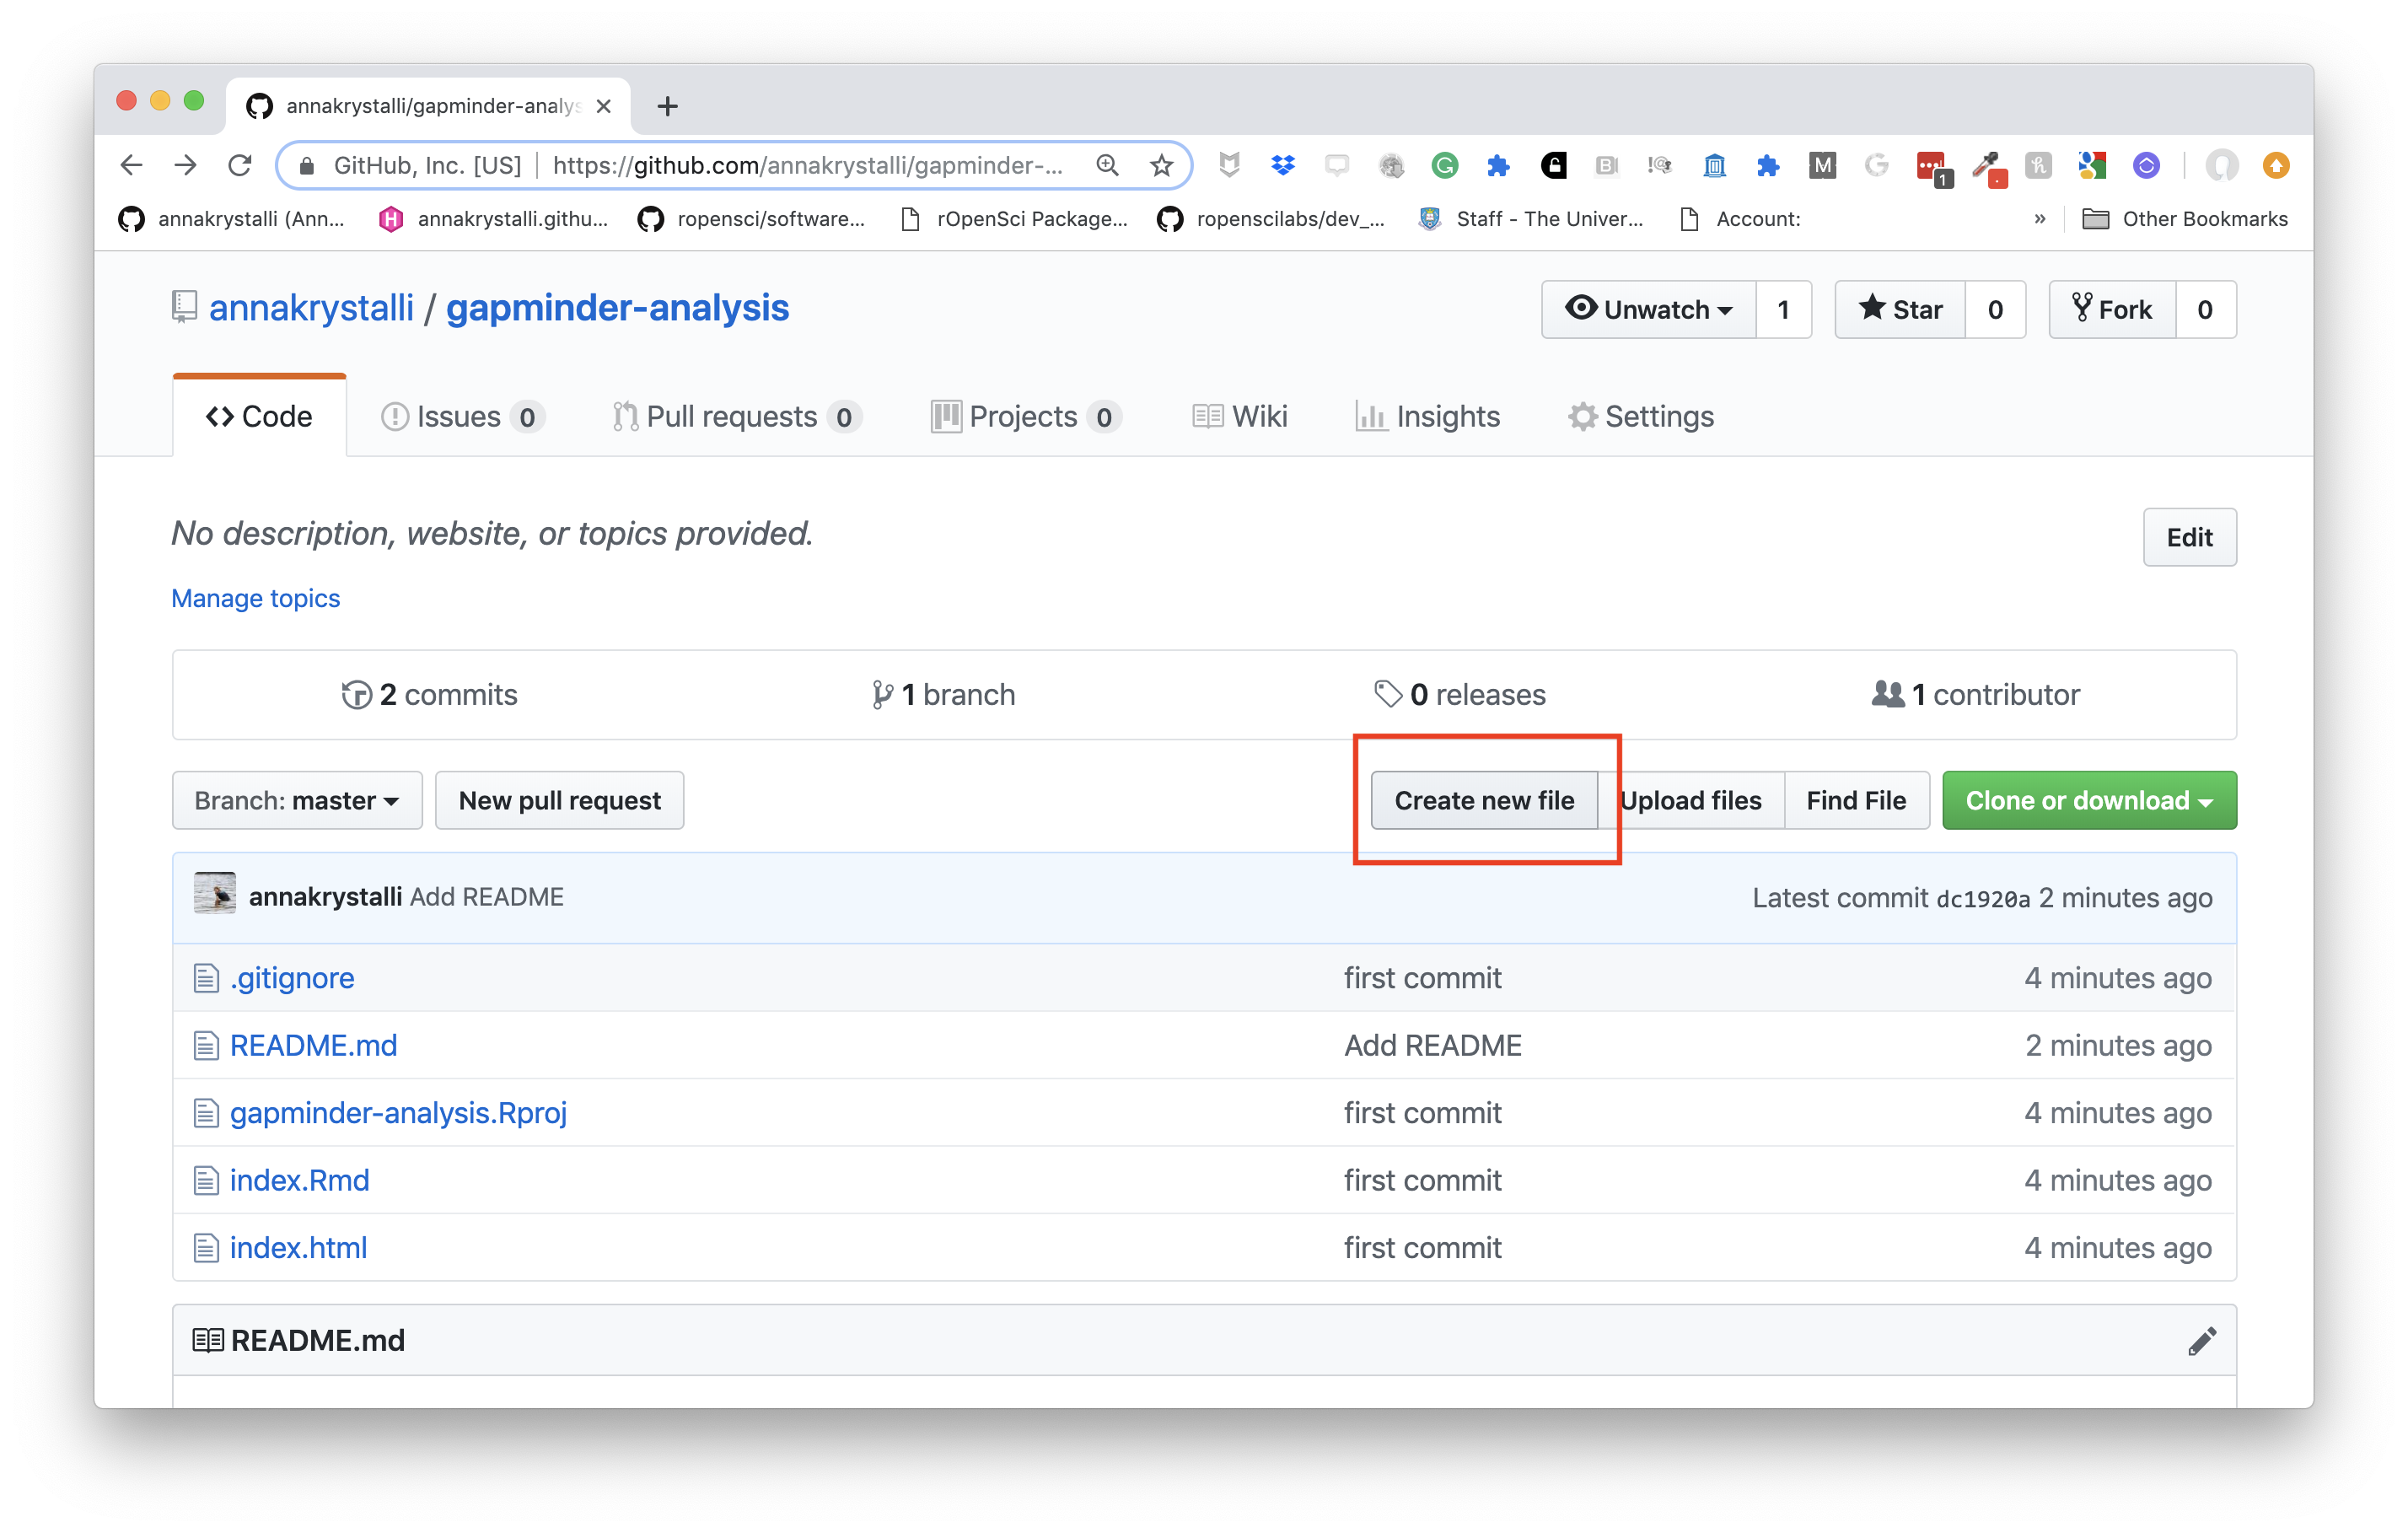Open the Branch: master dropdown
Viewport: 2408px width, 1533px height.
point(297,800)
